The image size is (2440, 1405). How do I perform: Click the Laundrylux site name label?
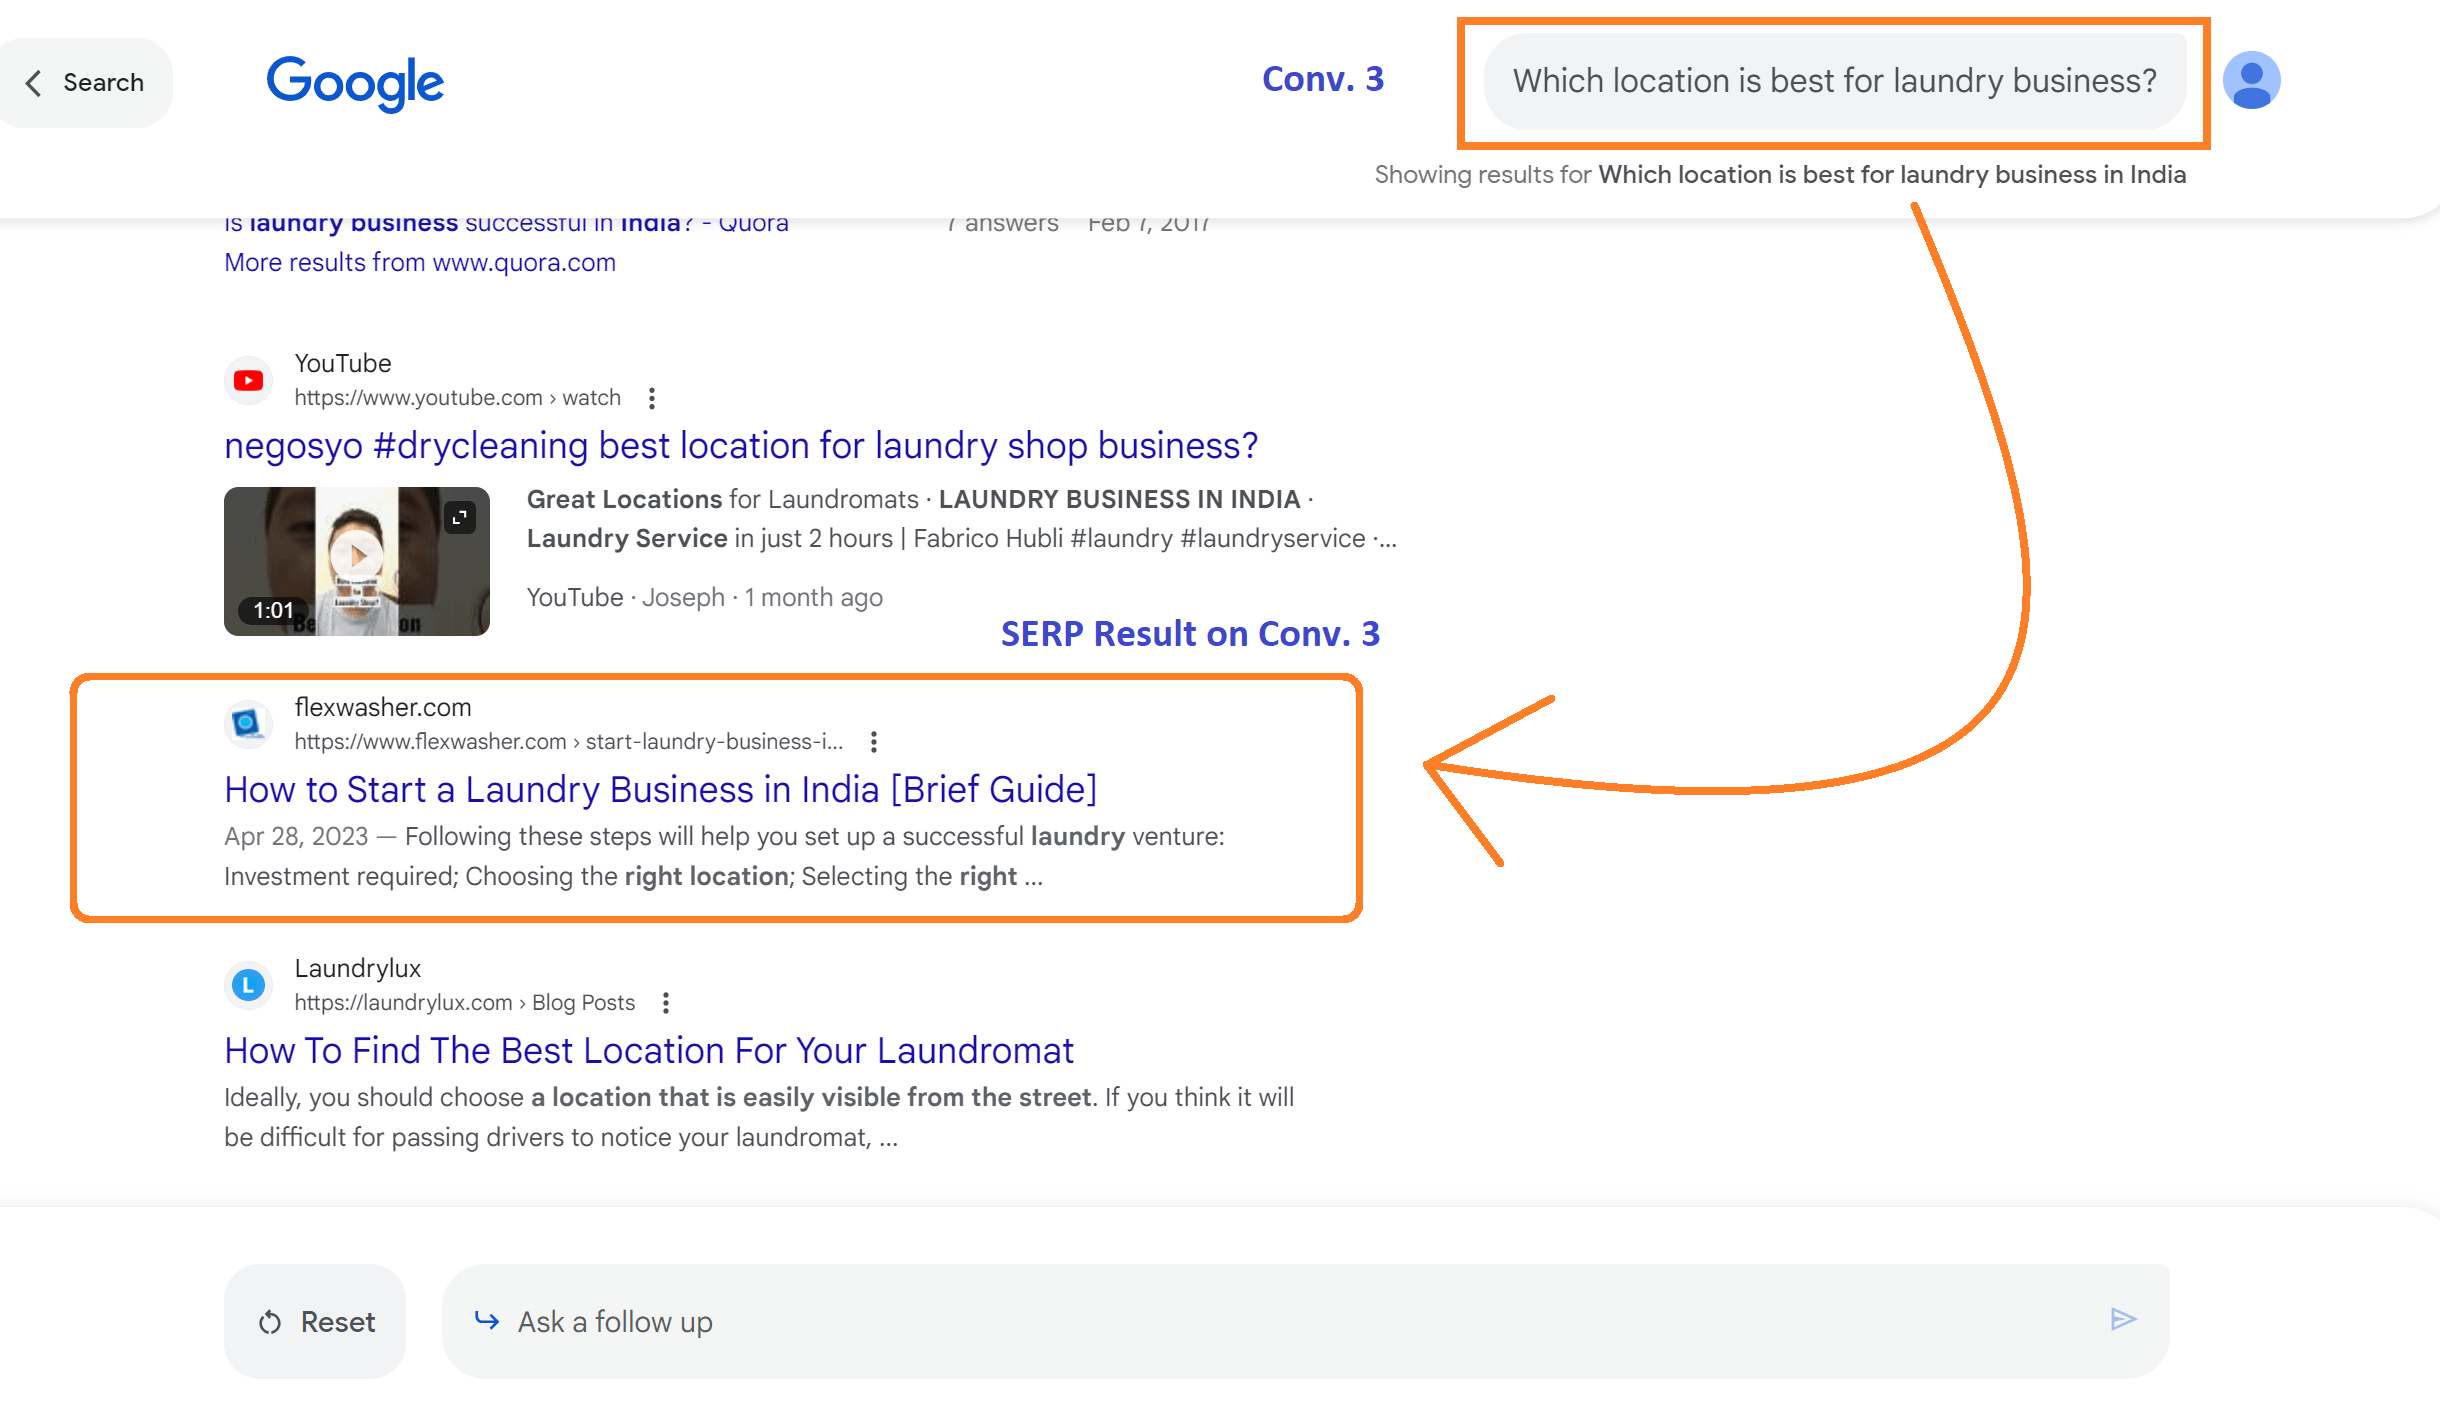(x=358, y=969)
